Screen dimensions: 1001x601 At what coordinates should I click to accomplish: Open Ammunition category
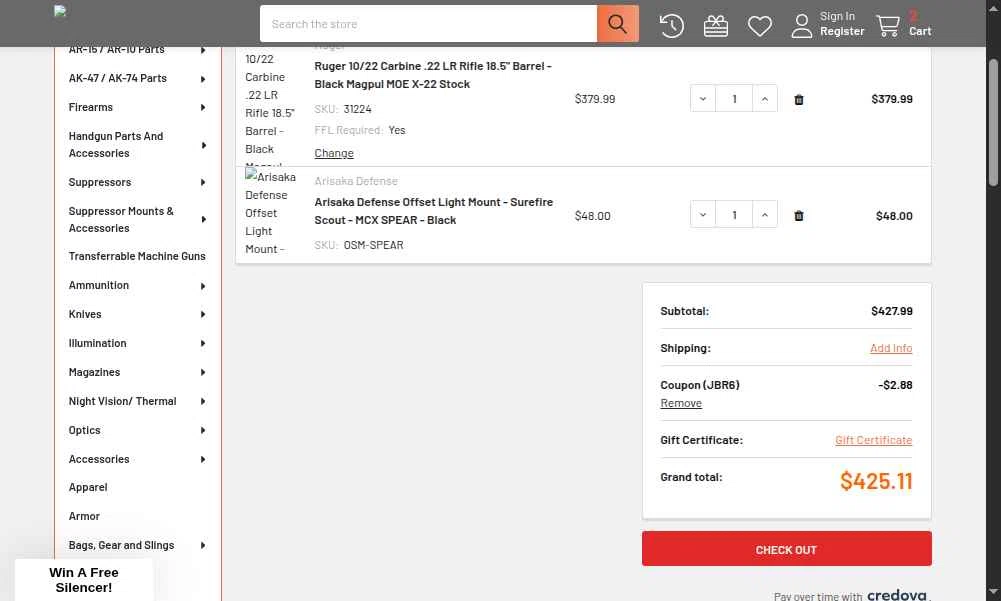(99, 285)
